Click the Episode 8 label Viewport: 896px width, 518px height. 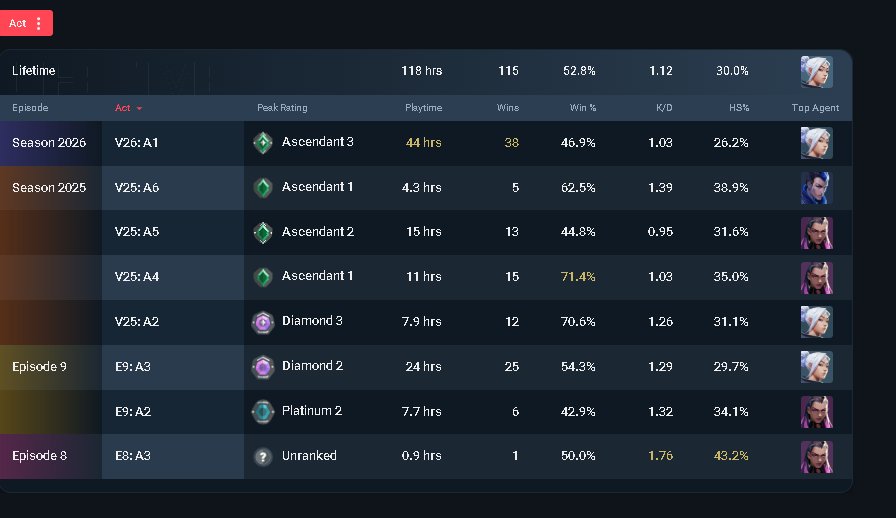[x=39, y=456]
